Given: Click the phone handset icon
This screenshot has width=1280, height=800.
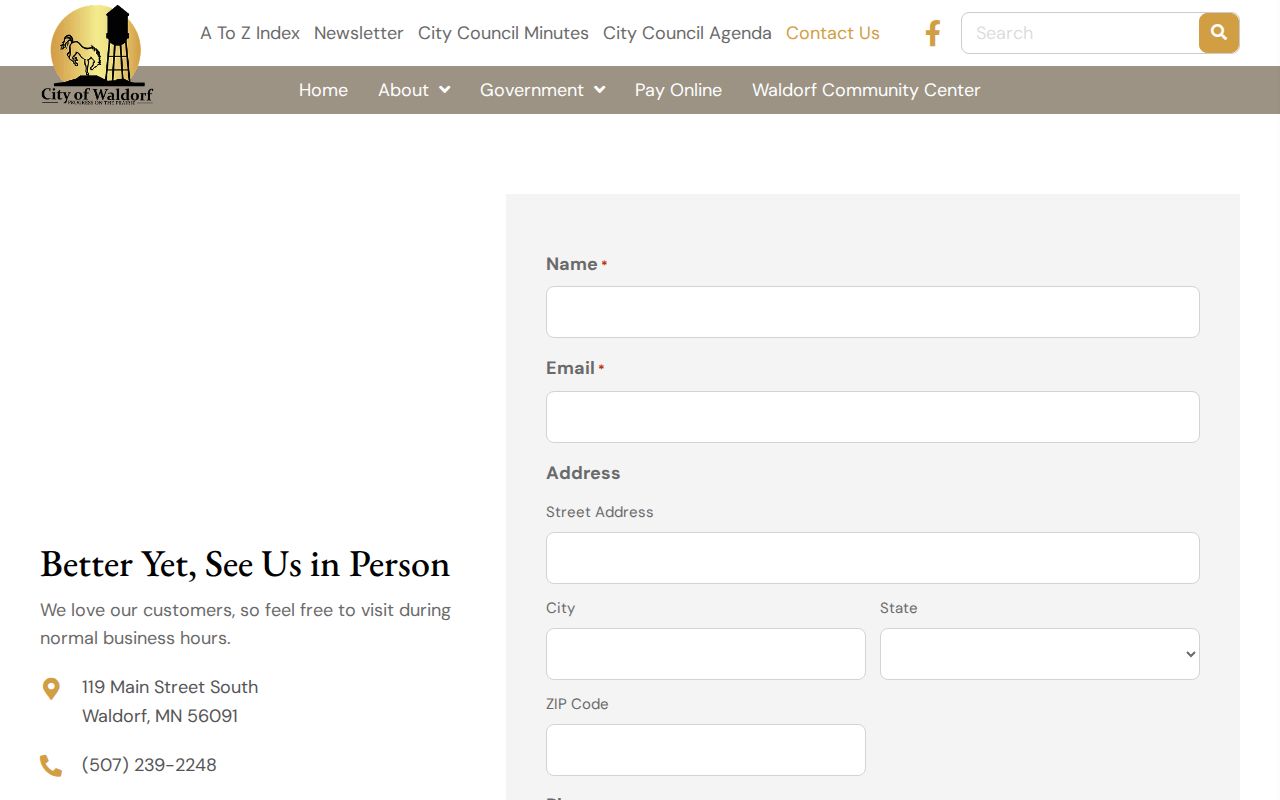Looking at the screenshot, I should 51,766.
